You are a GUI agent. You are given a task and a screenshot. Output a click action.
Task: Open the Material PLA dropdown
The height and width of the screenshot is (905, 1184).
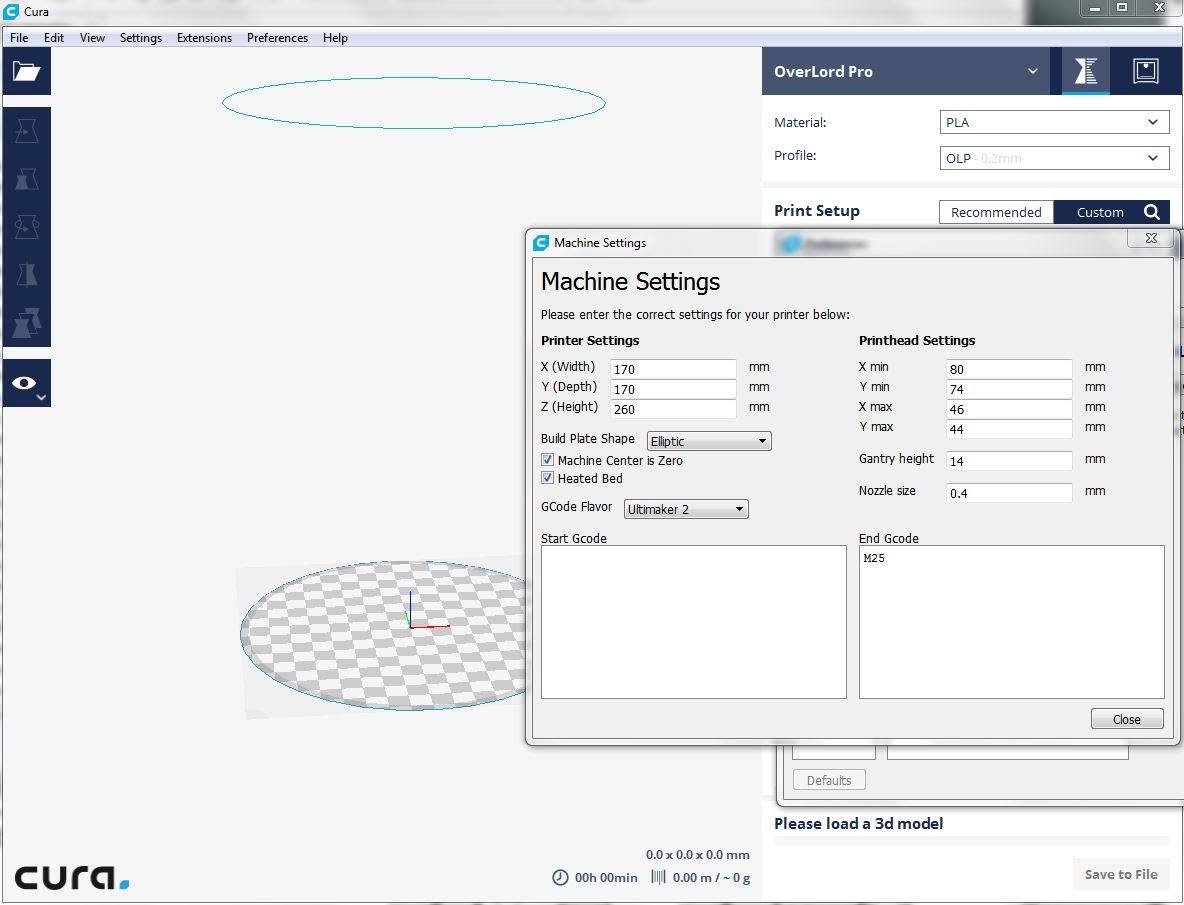tap(1054, 122)
